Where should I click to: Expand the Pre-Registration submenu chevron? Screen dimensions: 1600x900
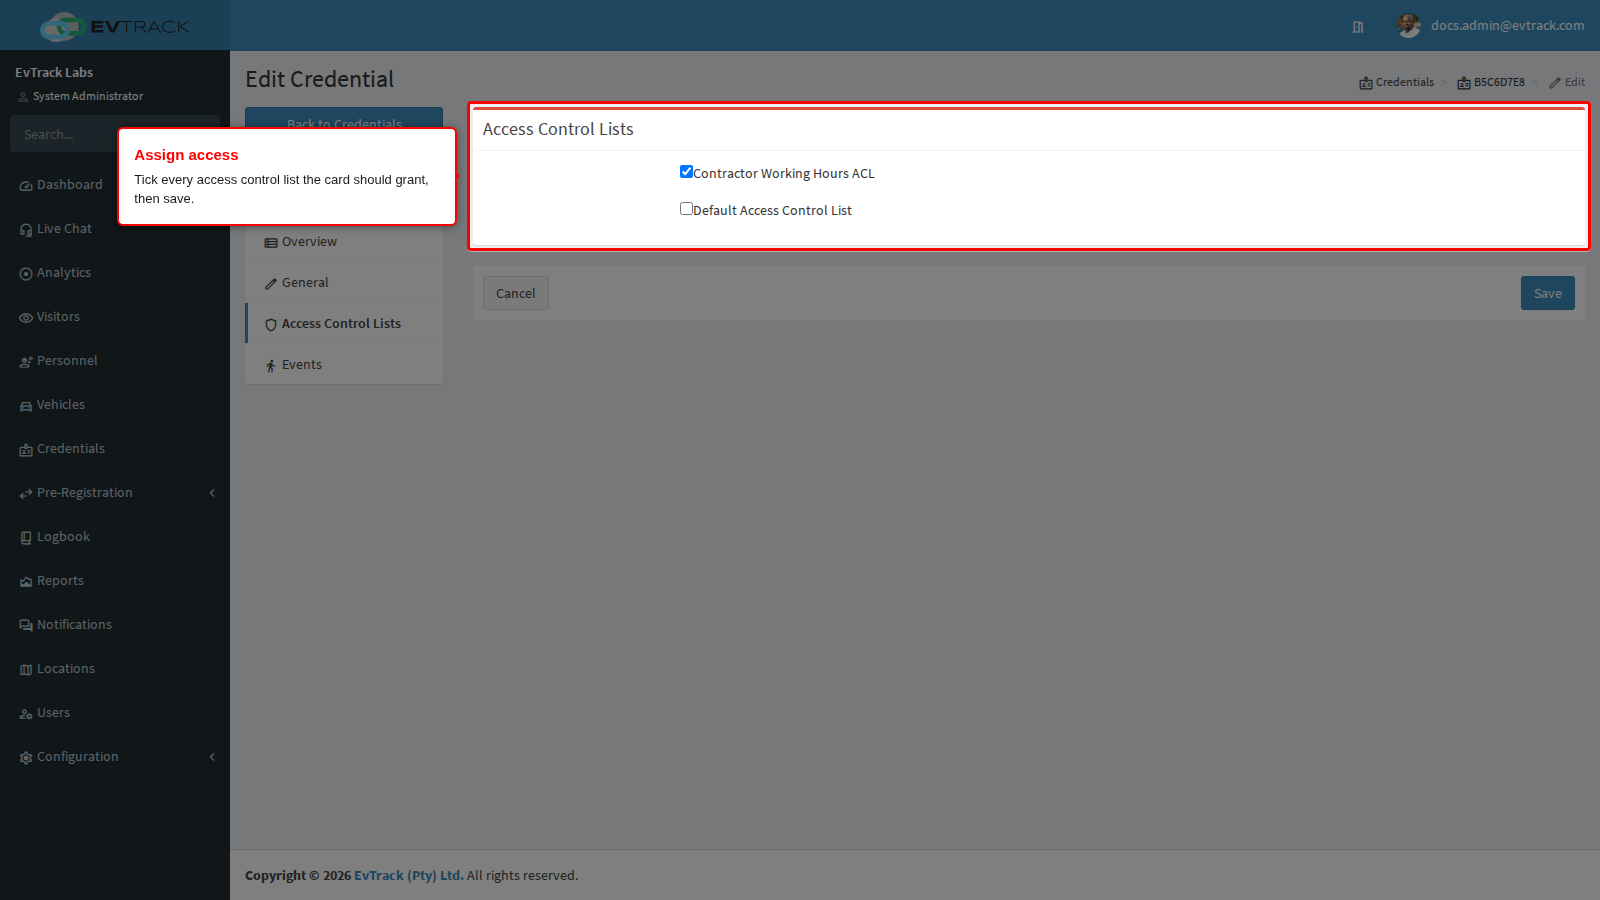pos(212,493)
